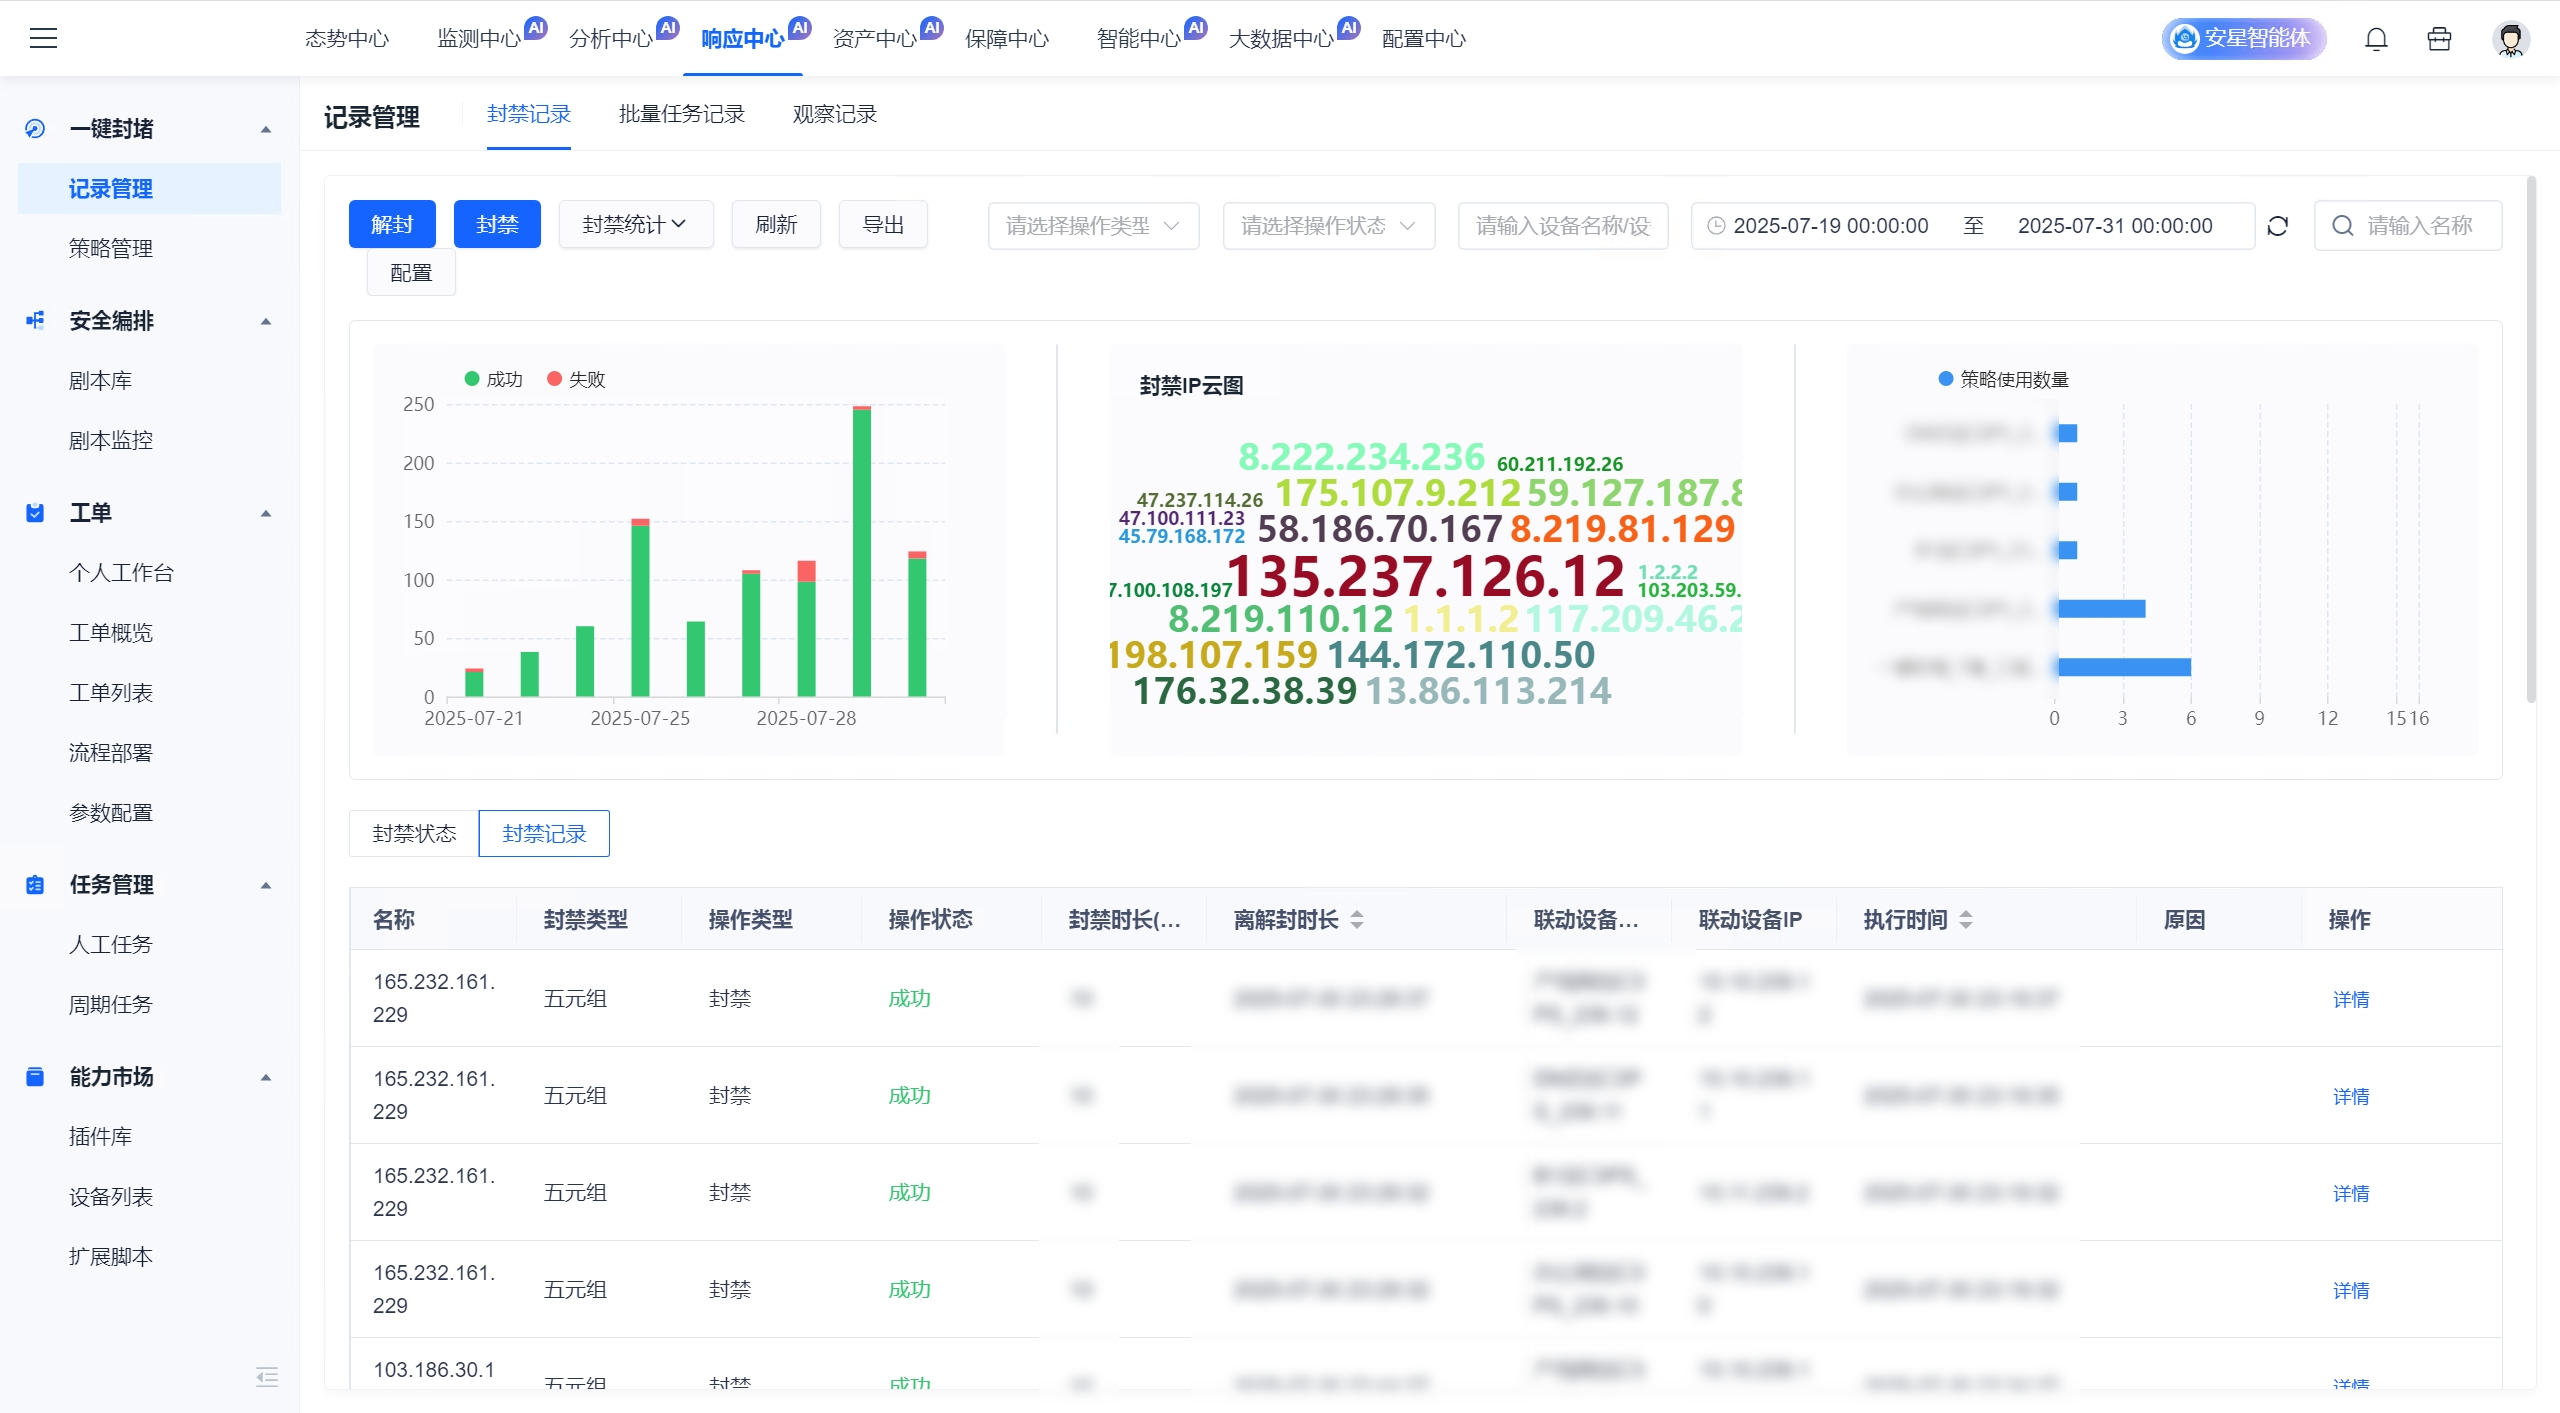Open the 请选择操作类型 dropdown
2560x1413 pixels.
pyautogui.click(x=1092, y=226)
